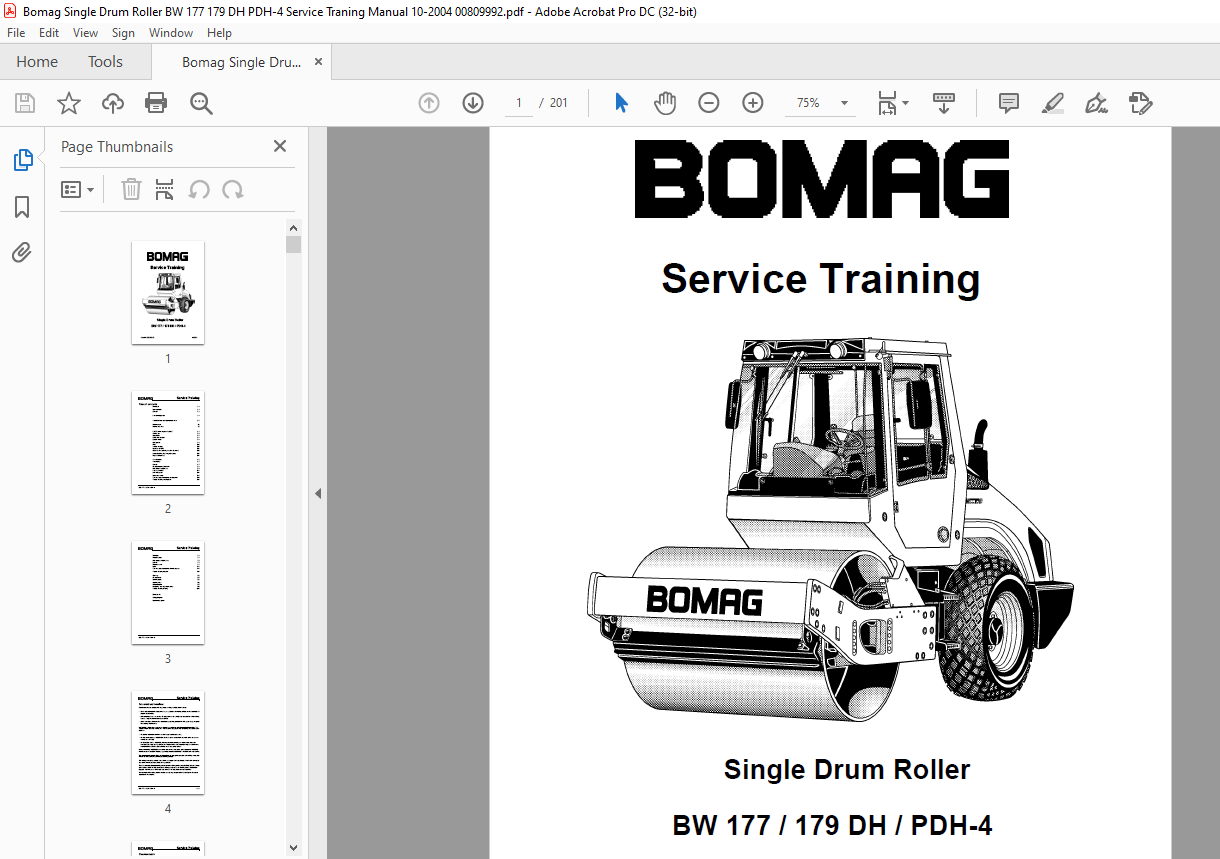Select the page 2 thumbnail
The width and height of the screenshot is (1220, 859).
168,443
